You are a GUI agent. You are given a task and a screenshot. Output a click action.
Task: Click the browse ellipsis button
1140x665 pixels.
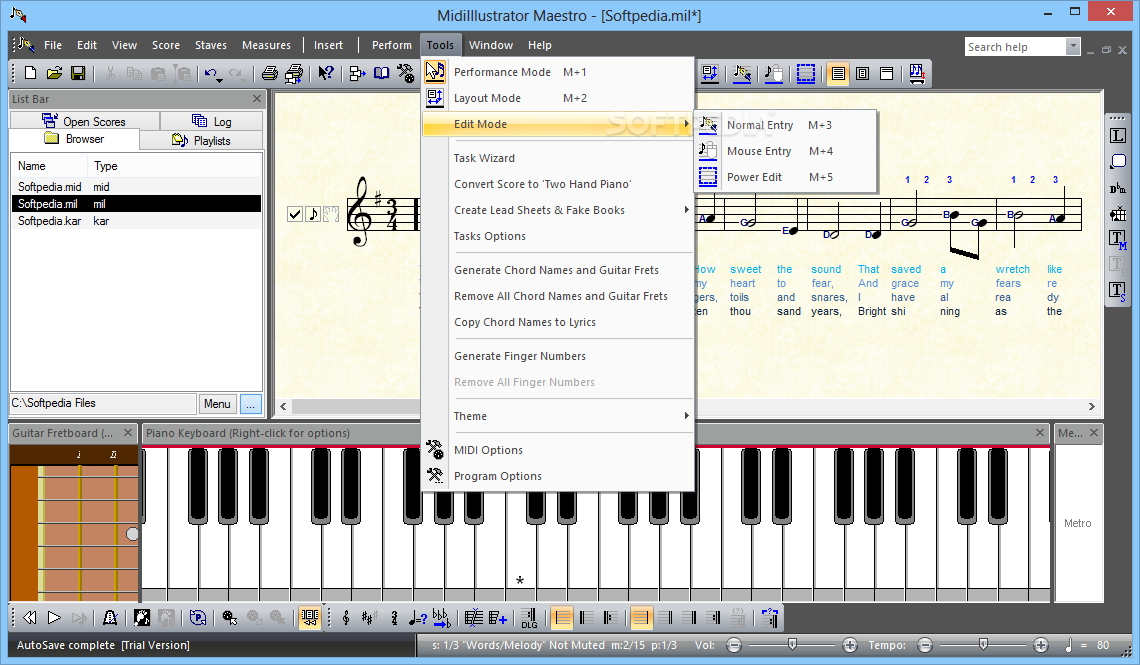point(250,403)
